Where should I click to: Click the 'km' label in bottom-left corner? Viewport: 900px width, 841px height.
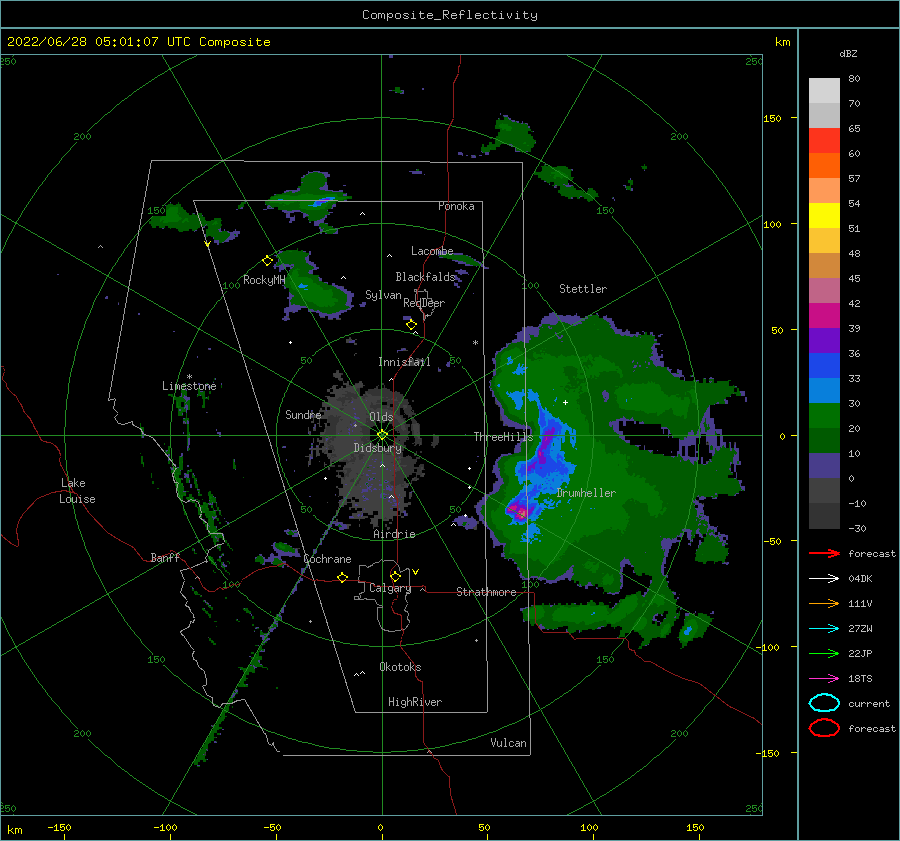pyautogui.click(x=14, y=830)
